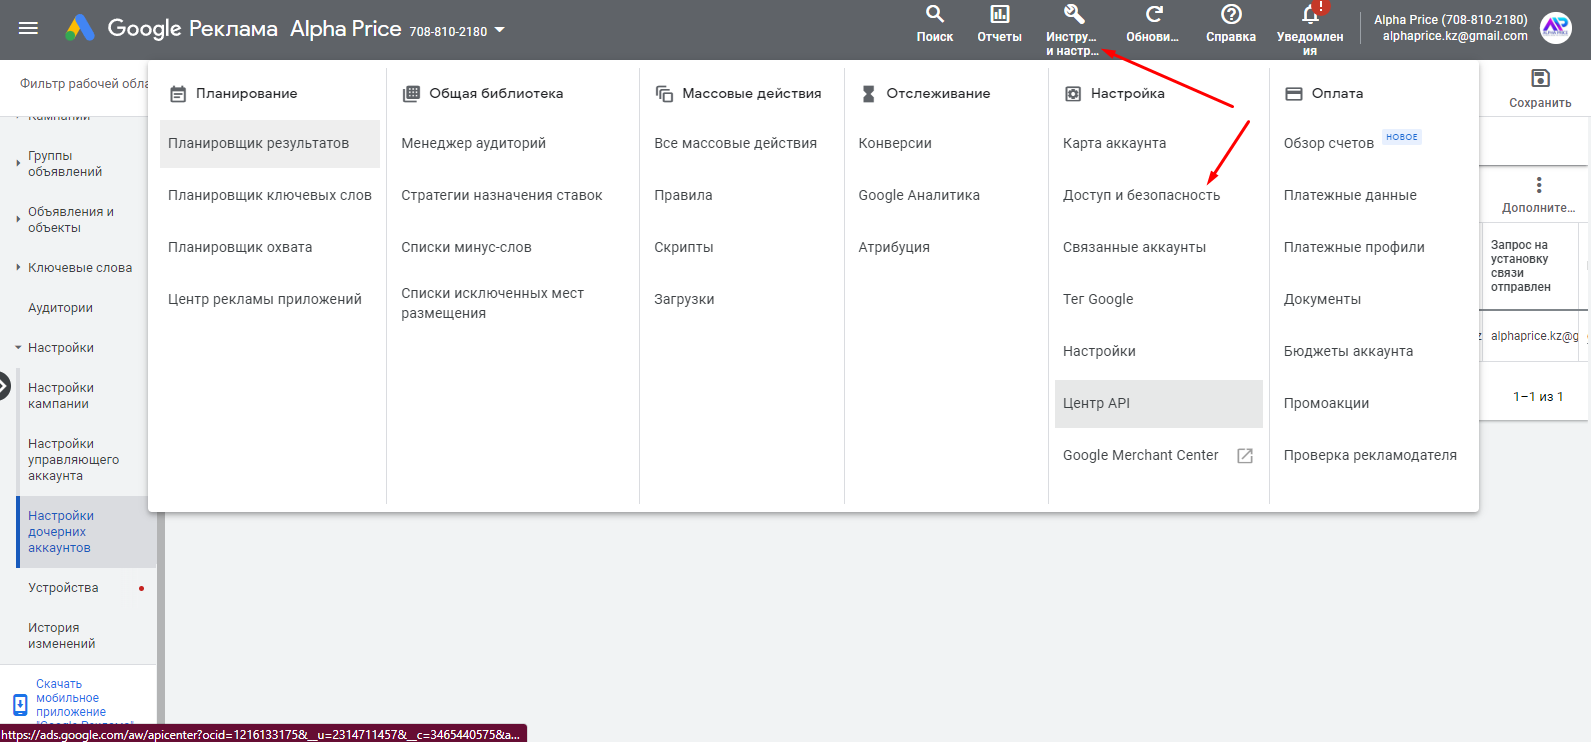This screenshot has width=1591, height=742.
Task: Open the notifications bell icon
Action: pyautogui.click(x=1310, y=14)
